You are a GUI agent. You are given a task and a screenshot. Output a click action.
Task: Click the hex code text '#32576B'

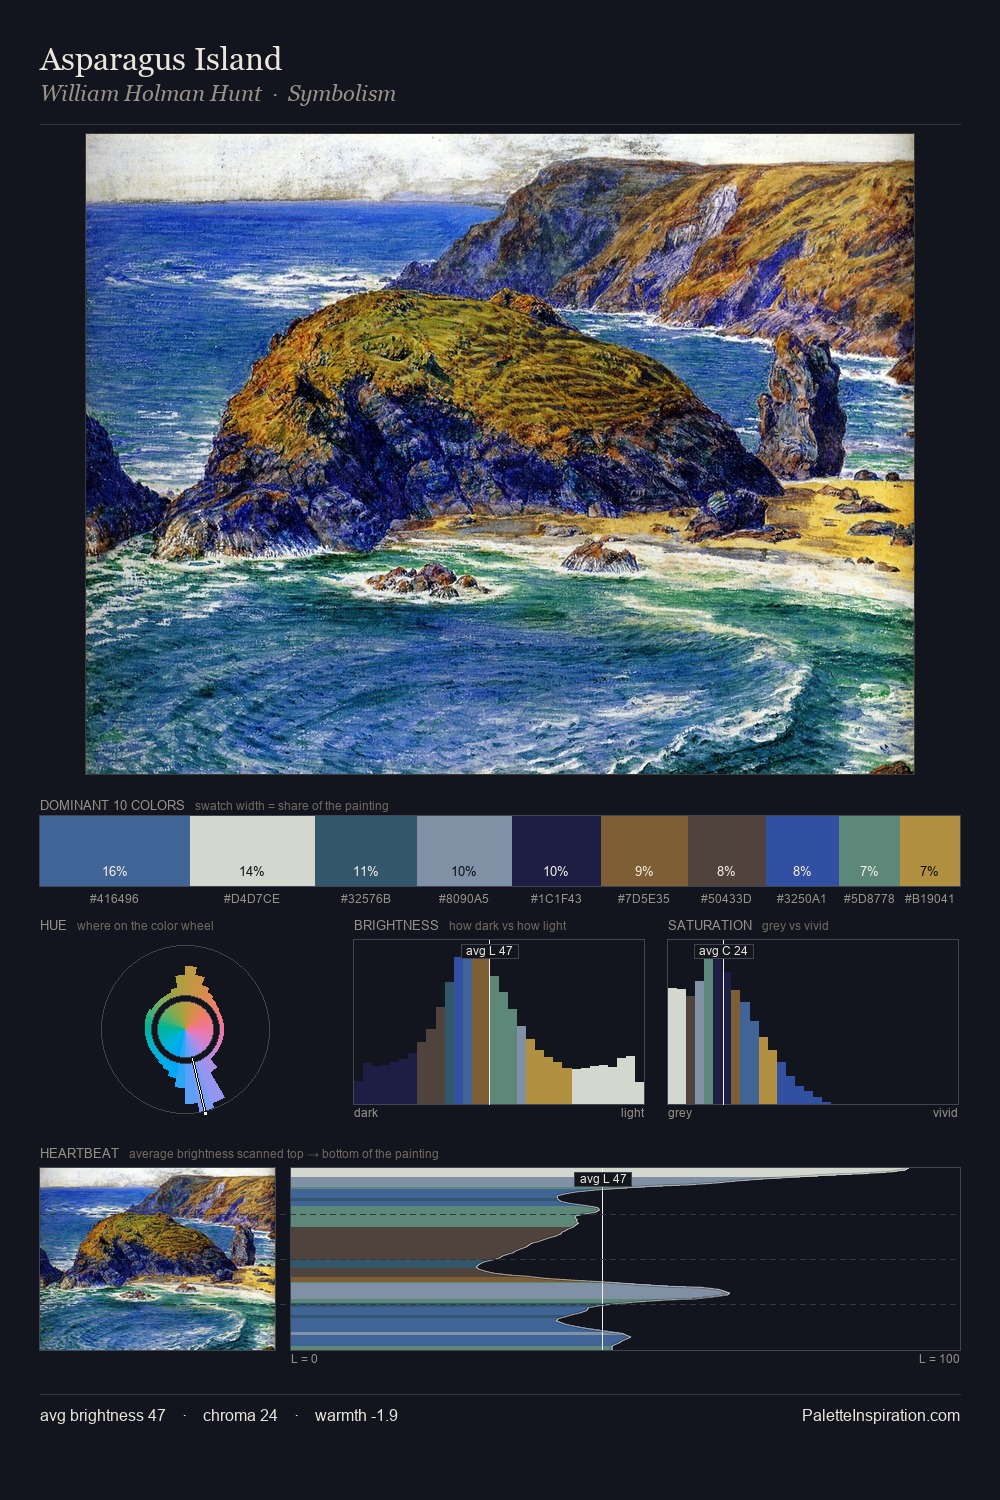tap(366, 898)
